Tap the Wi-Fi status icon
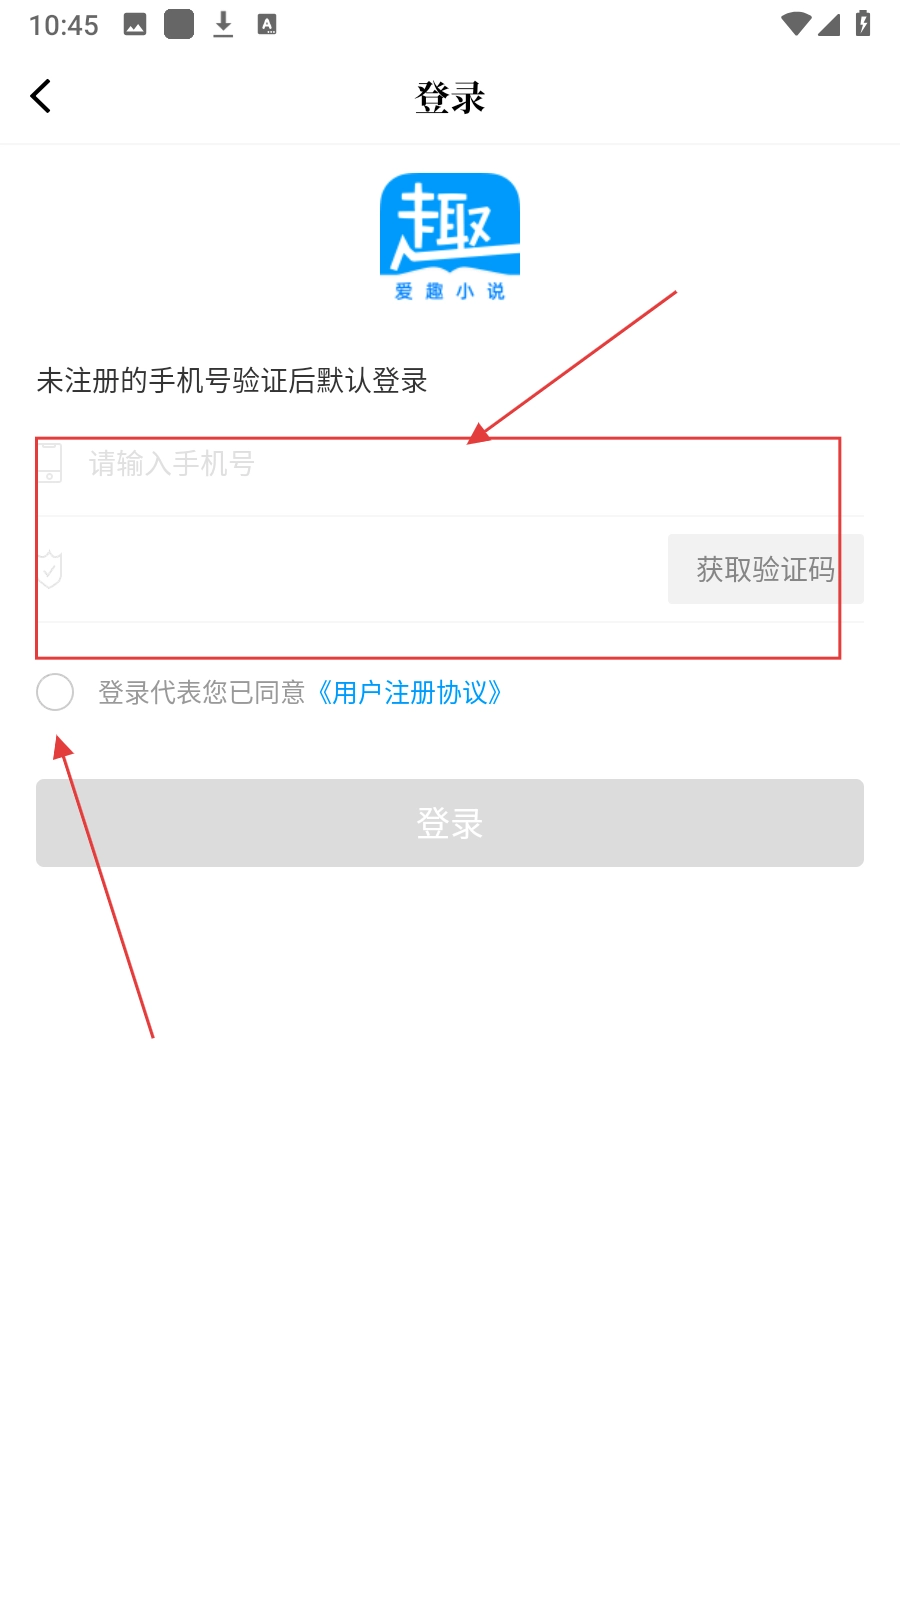Image resolution: width=900 pixels, height=1600 pixels. coord(796,24)
